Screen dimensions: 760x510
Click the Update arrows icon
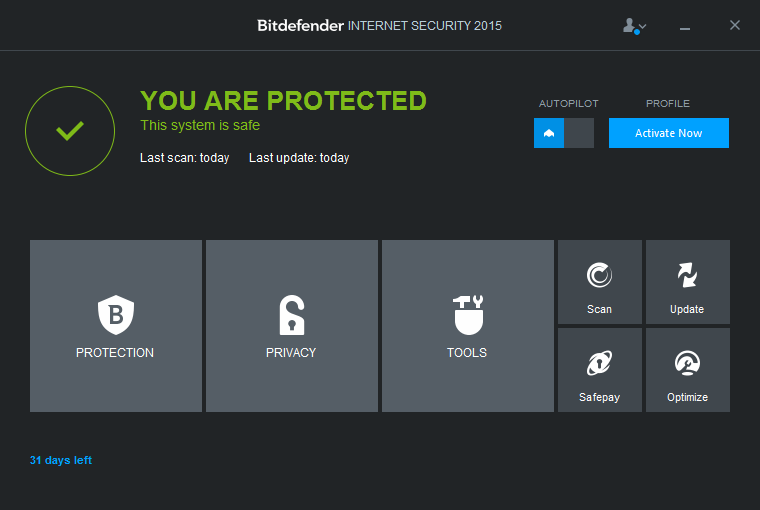click(687, 276)
